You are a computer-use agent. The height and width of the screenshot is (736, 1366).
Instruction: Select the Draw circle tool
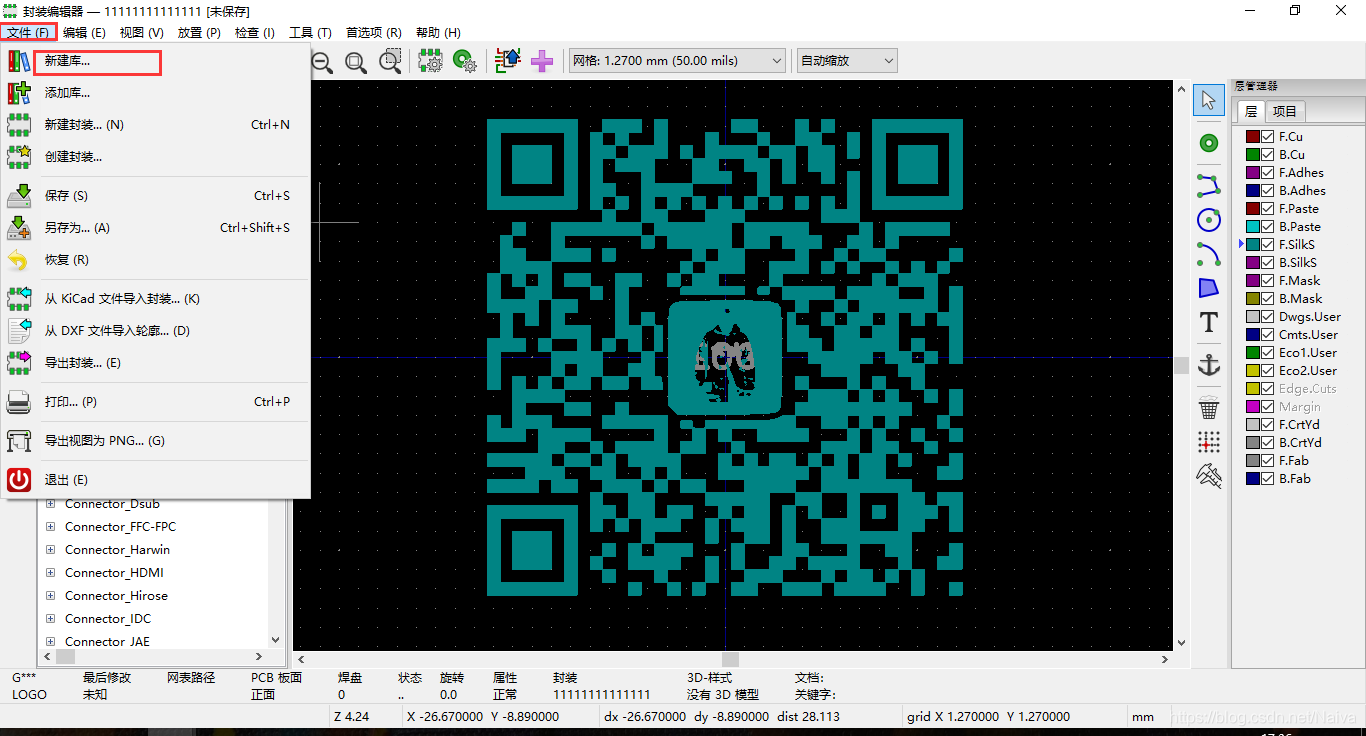(1209, 220)
